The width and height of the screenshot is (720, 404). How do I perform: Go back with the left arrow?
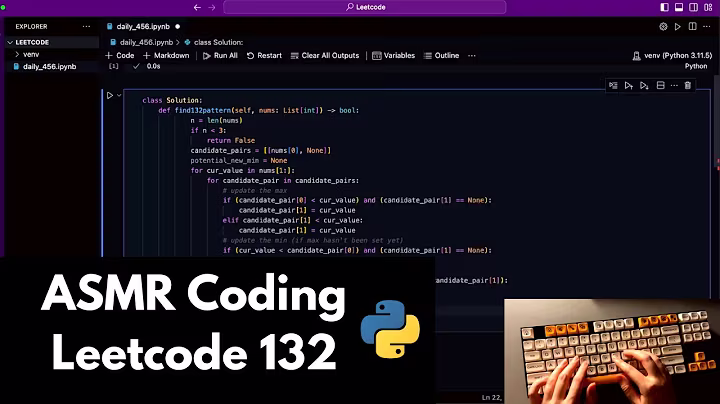tap(197, 7)
